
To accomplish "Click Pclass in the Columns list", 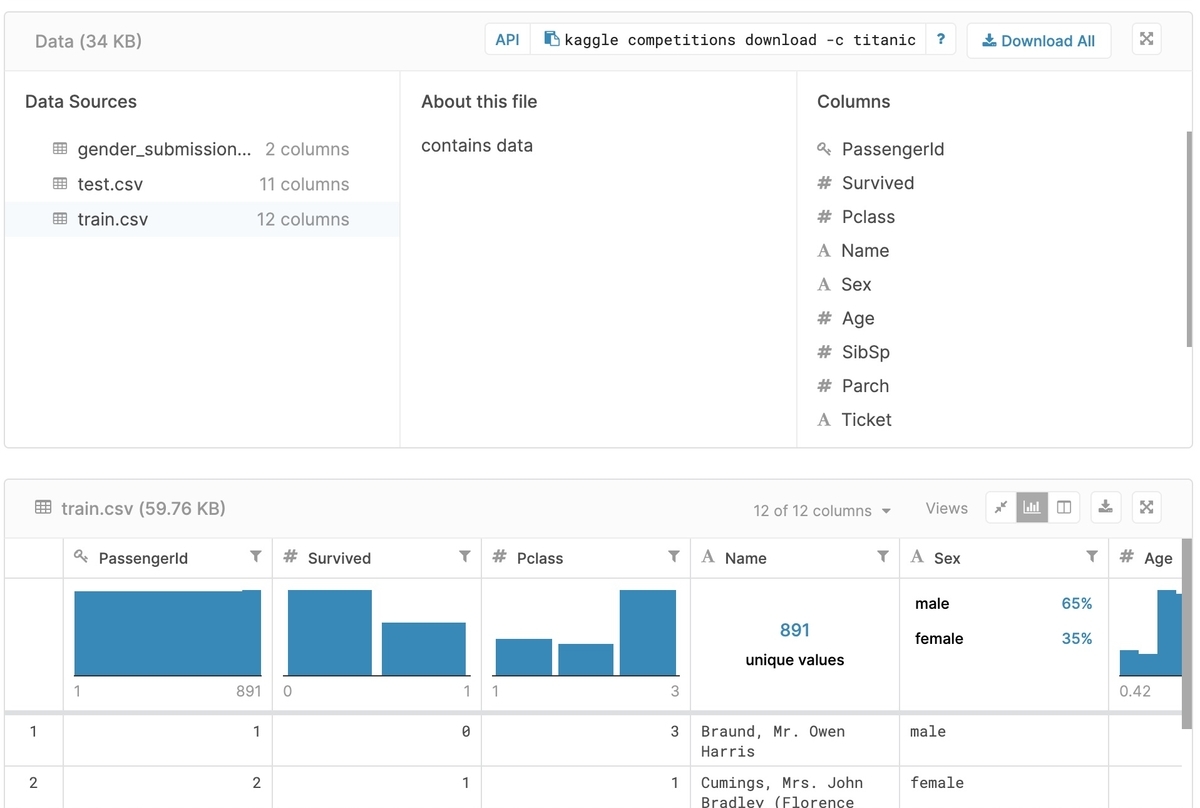I will [868, 217].
